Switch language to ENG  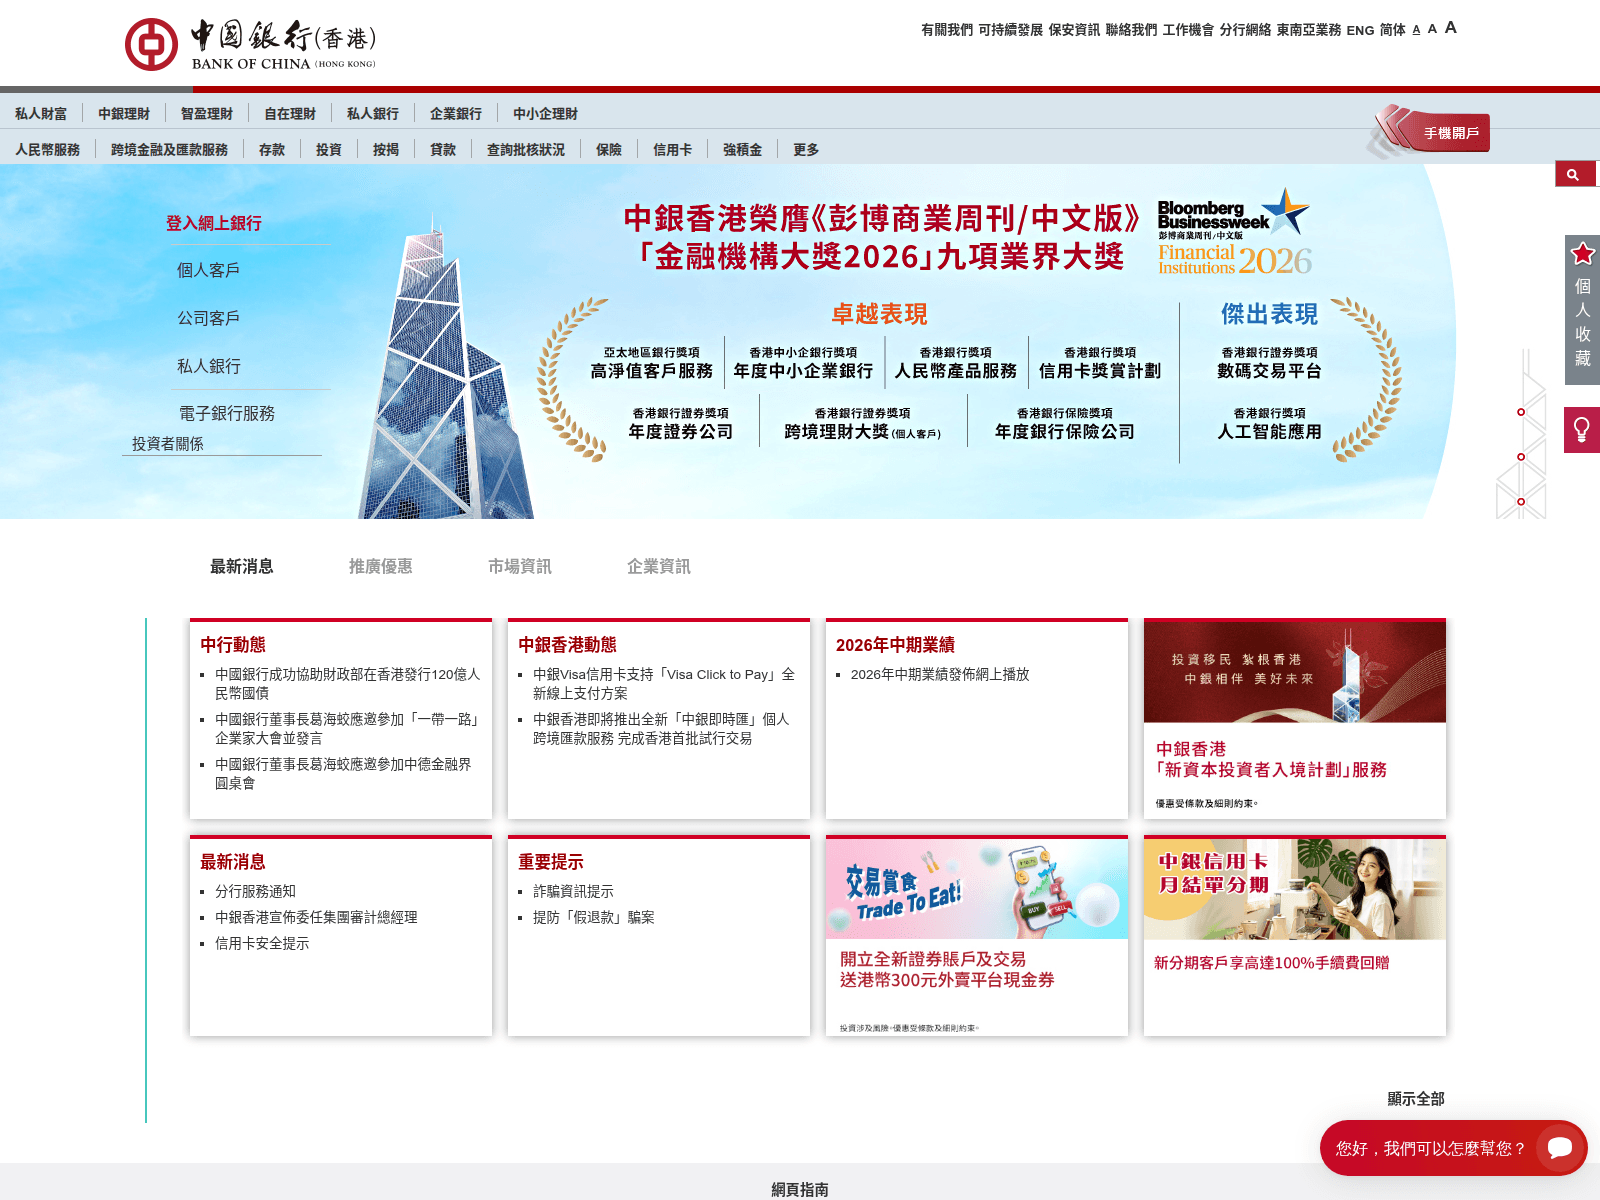1360,30
